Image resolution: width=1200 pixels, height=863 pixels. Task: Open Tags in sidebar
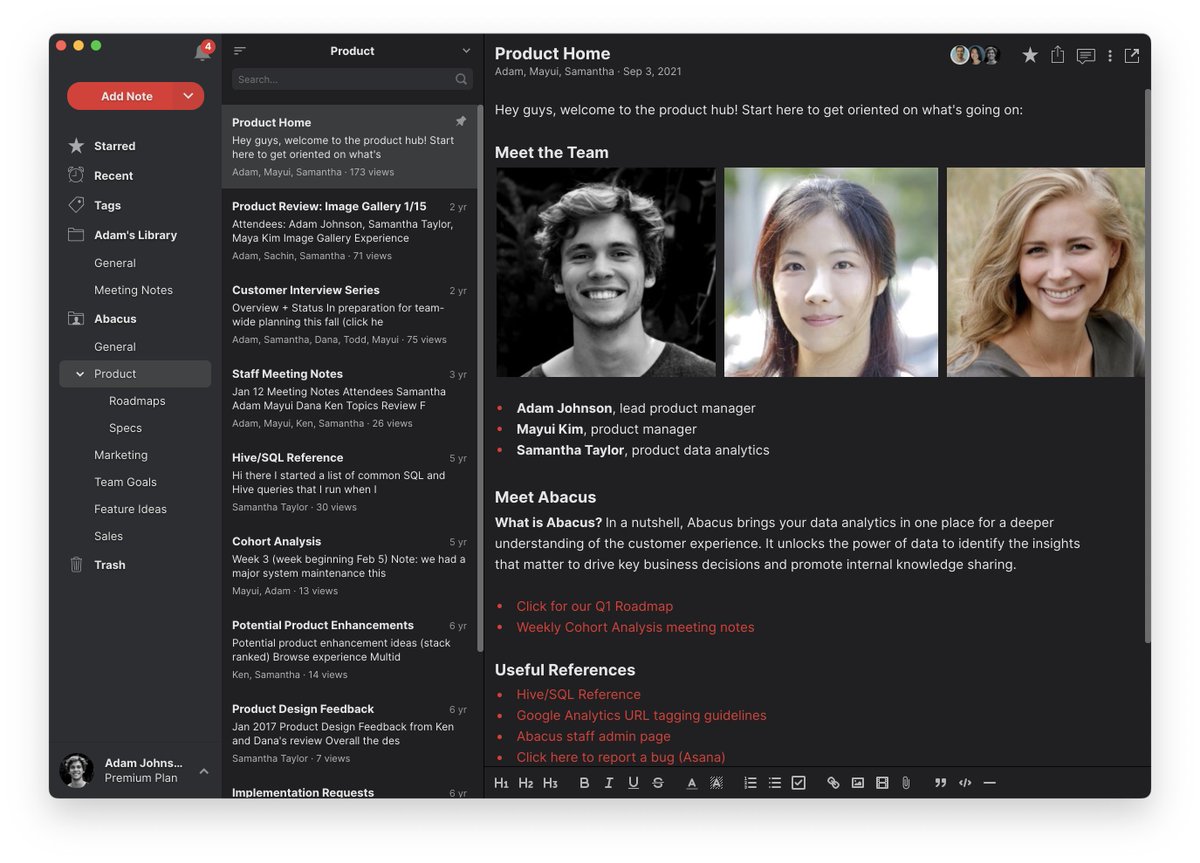tap(107, 205)
